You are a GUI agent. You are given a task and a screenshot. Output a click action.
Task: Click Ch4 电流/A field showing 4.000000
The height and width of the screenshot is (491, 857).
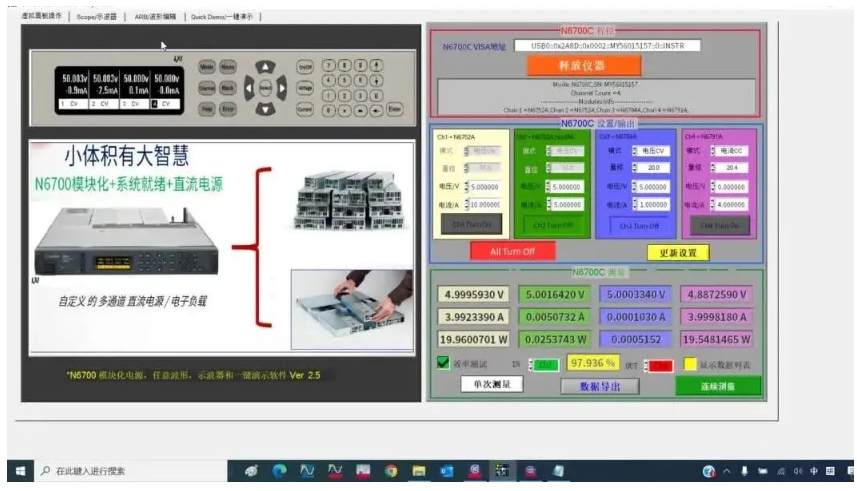pos(731,204)
